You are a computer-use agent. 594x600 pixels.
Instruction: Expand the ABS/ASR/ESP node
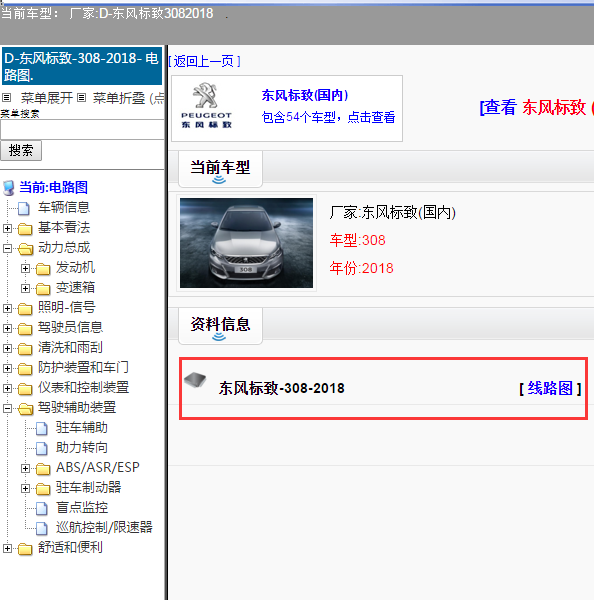[25, 468]
